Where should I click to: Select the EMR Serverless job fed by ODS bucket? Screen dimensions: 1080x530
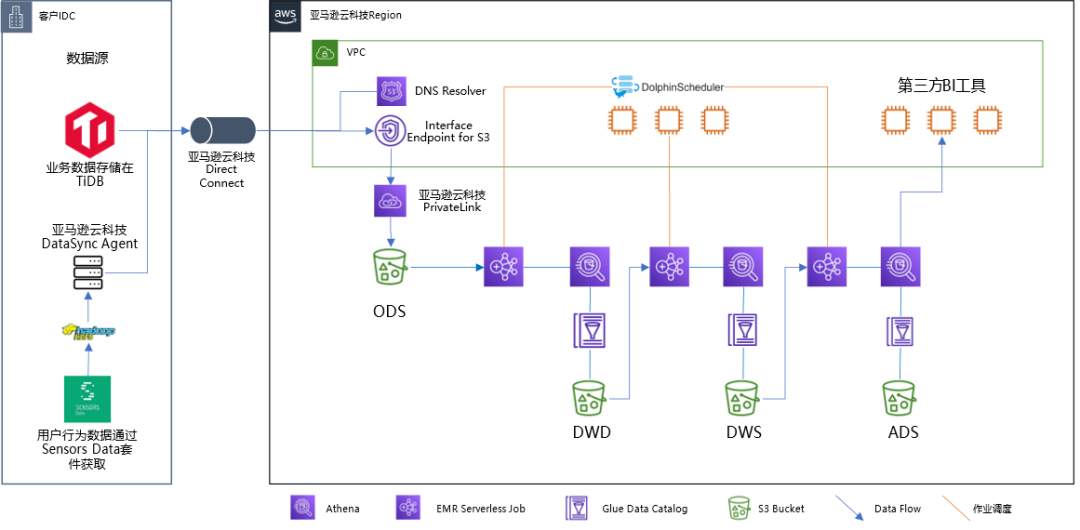click(x=504, y=266)
